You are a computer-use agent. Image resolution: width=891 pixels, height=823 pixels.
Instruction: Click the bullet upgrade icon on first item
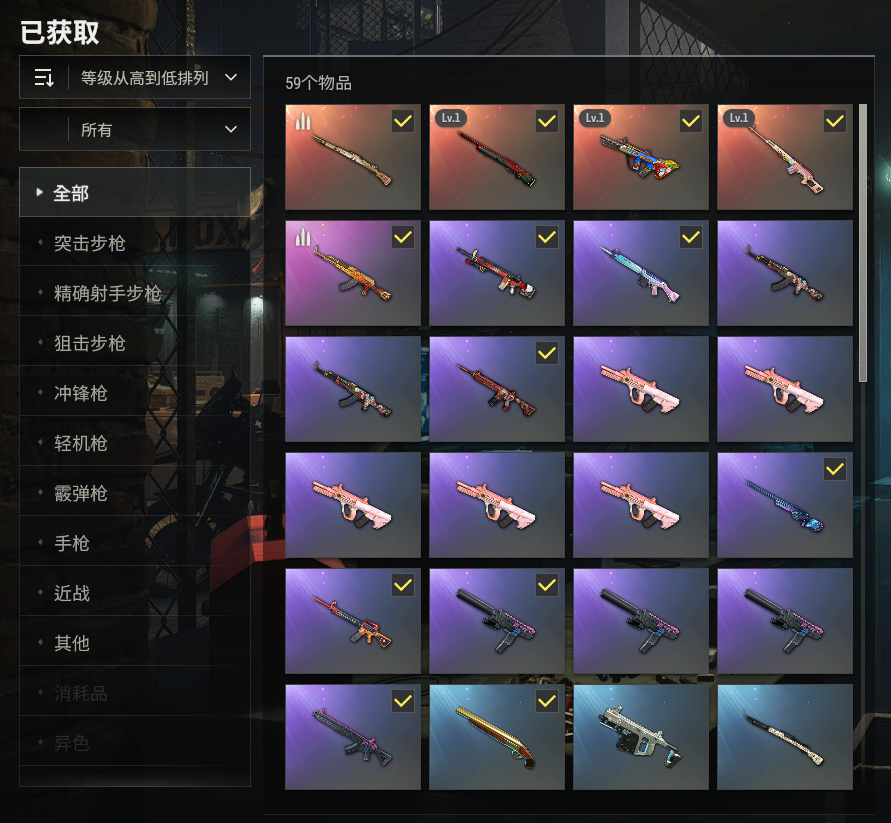pyautogui.click(x=303, y=120)
